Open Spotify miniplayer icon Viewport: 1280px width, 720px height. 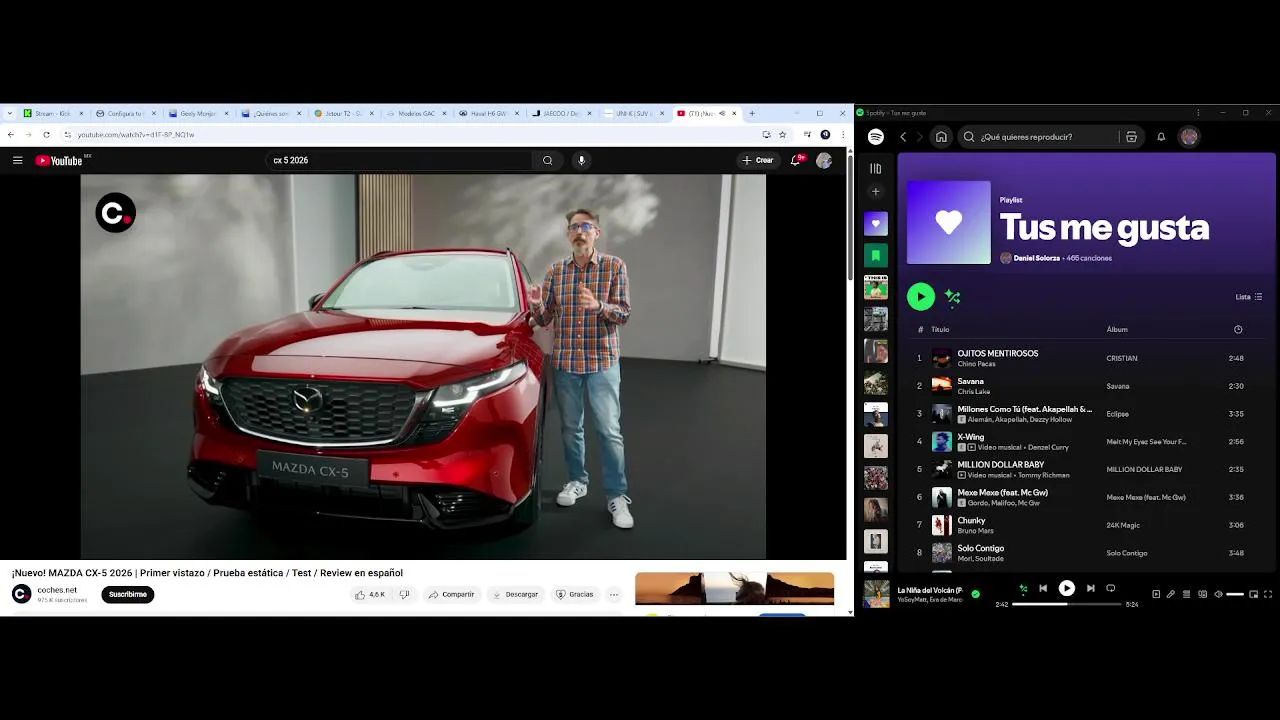pos(1253,594)
